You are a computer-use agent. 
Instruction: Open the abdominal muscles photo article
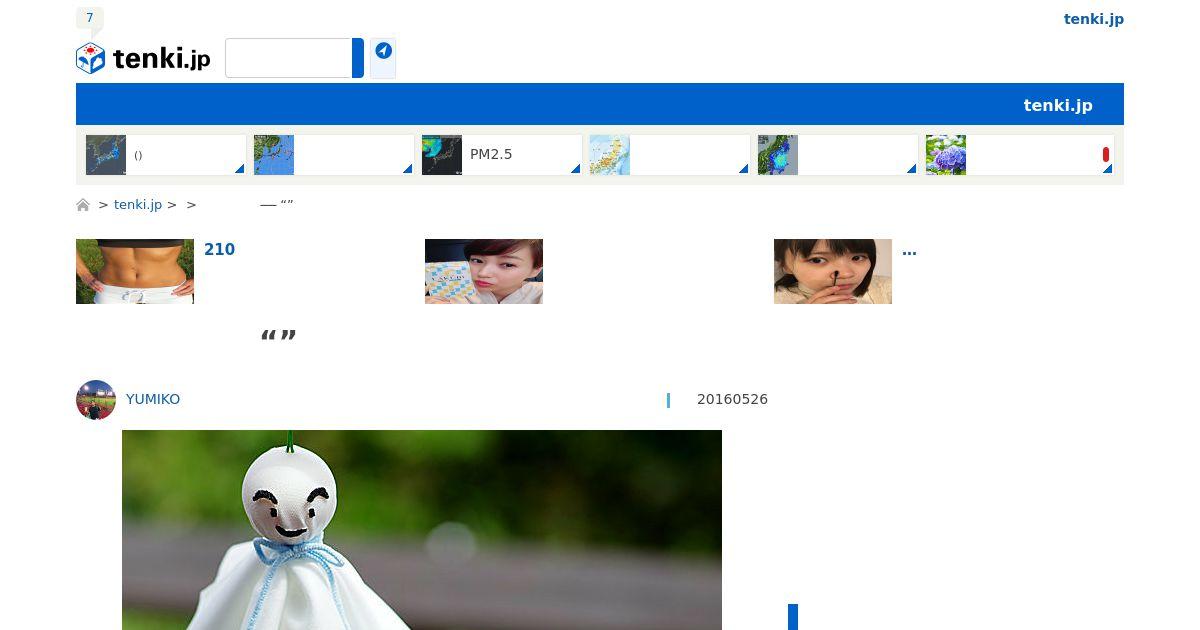(x=135, y=271)
